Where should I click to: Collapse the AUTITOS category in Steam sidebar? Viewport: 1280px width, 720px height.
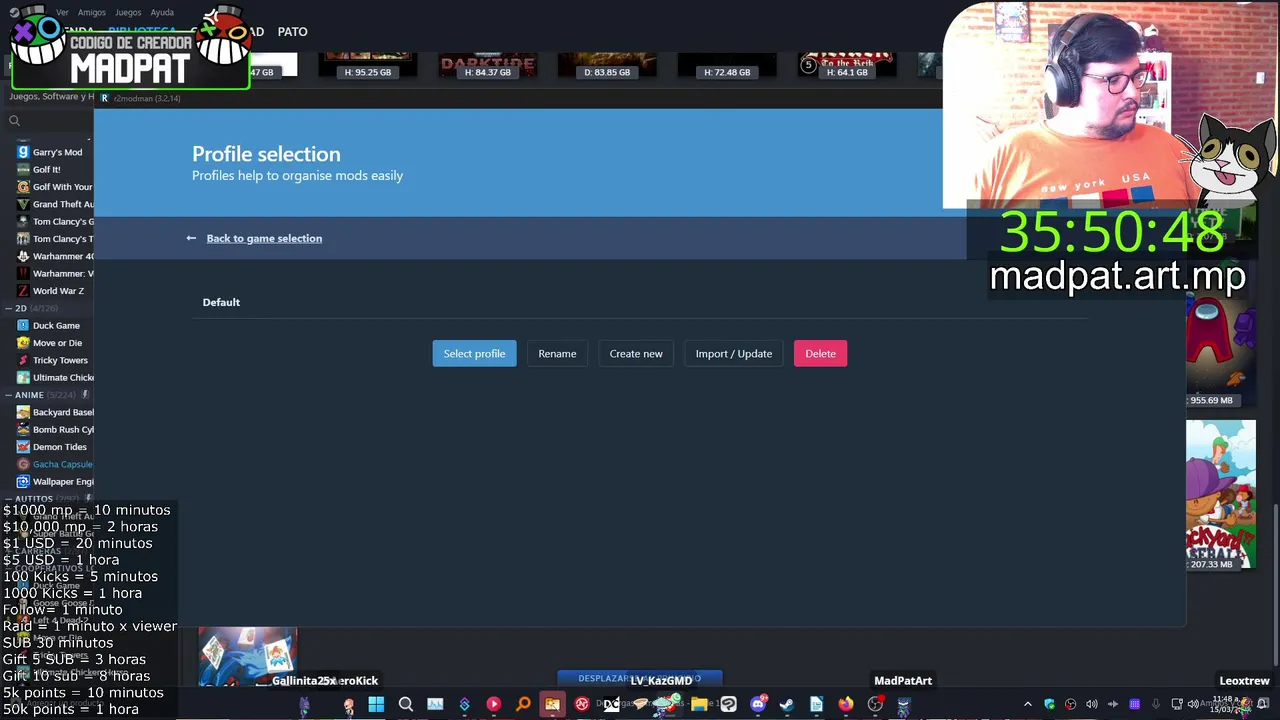pyautogui.click(x=9, y=498)
